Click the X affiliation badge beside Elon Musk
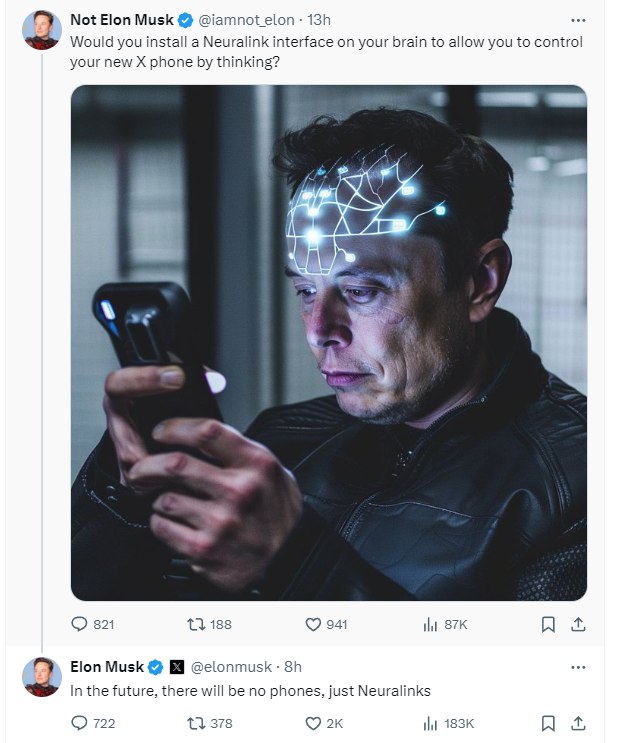Viewport: 628px width, 743px height. tap(176, 667)
